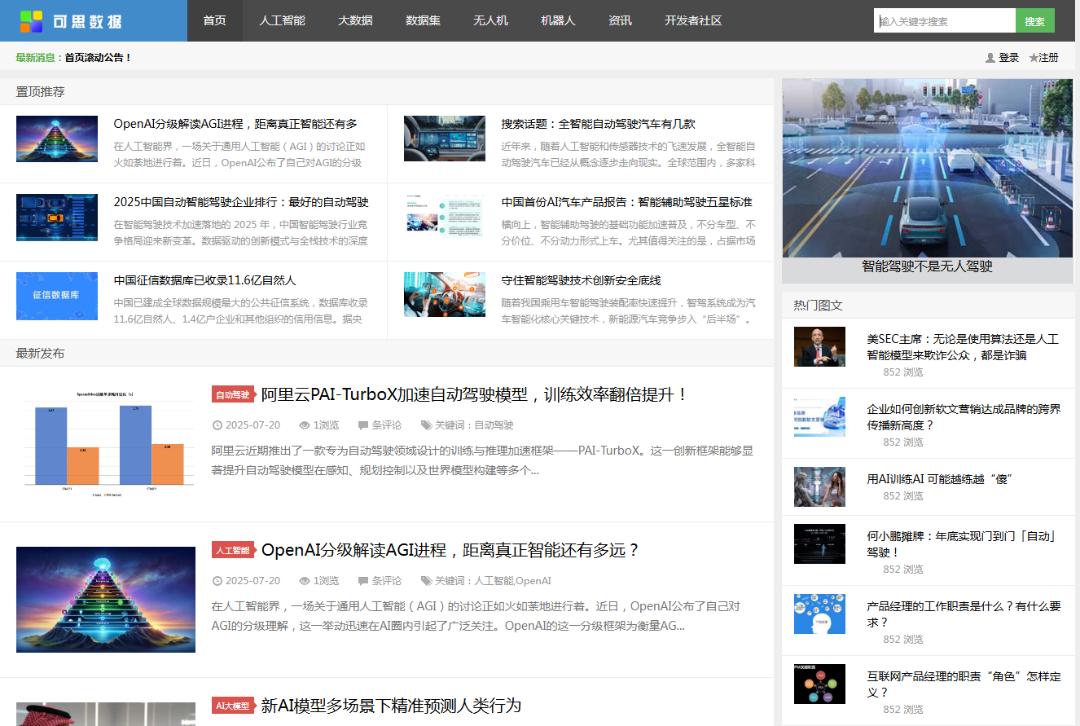The width and height of the screenshot is (1080, 726).
Task: Click the car dashboard thumbnail
Action: point(444,138)
